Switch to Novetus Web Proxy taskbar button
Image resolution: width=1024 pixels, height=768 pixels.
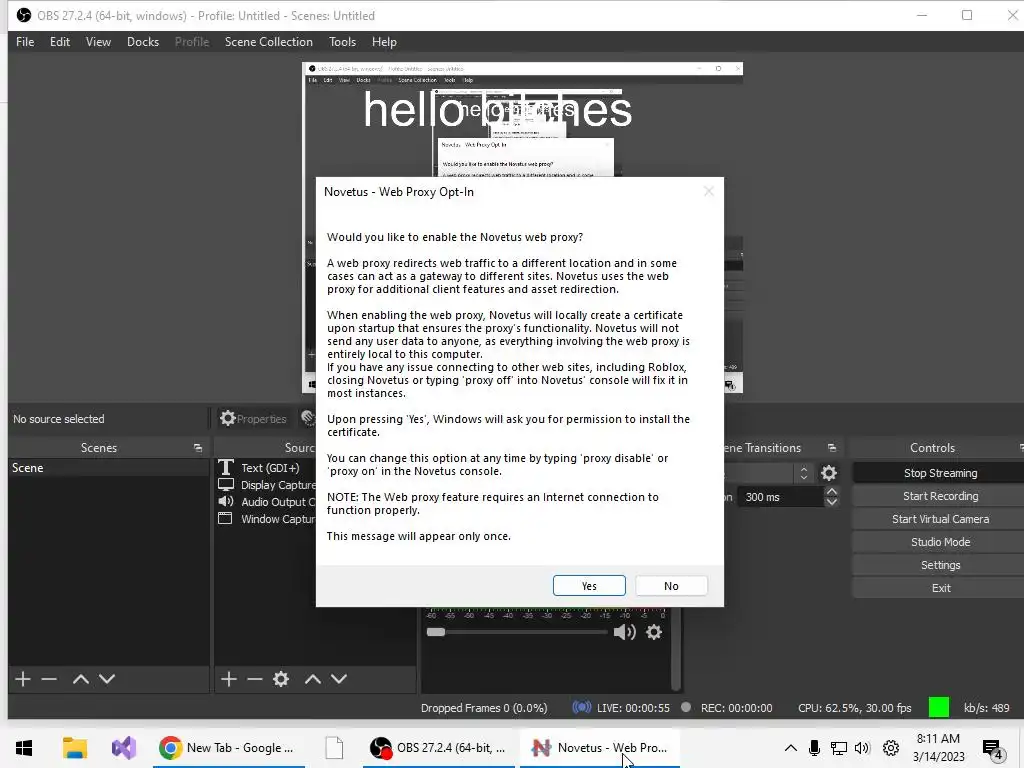tap(600, 748)
